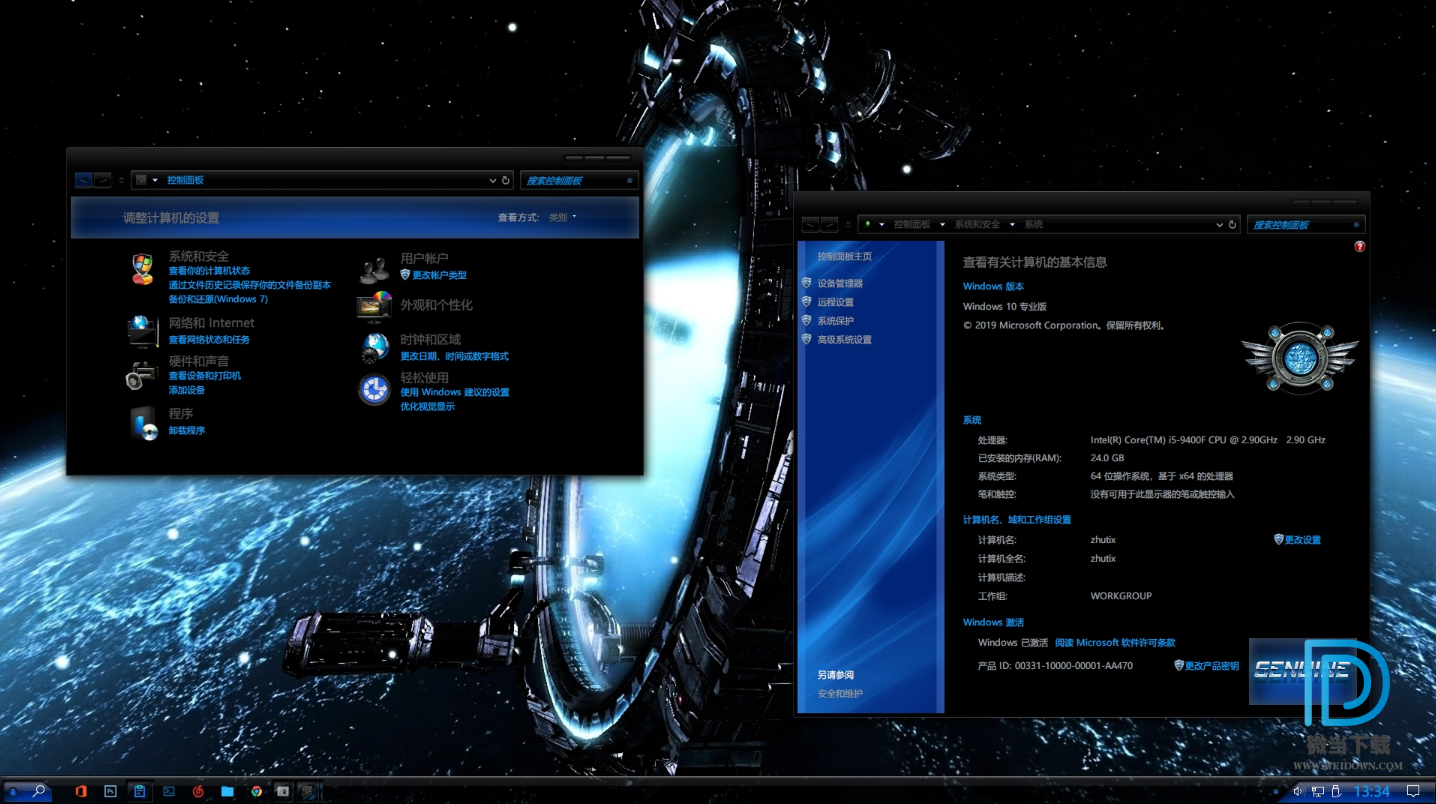This screenshot has width=1436, height=804.
Task: Click 优化视觉显示 link
Action: 427,406
